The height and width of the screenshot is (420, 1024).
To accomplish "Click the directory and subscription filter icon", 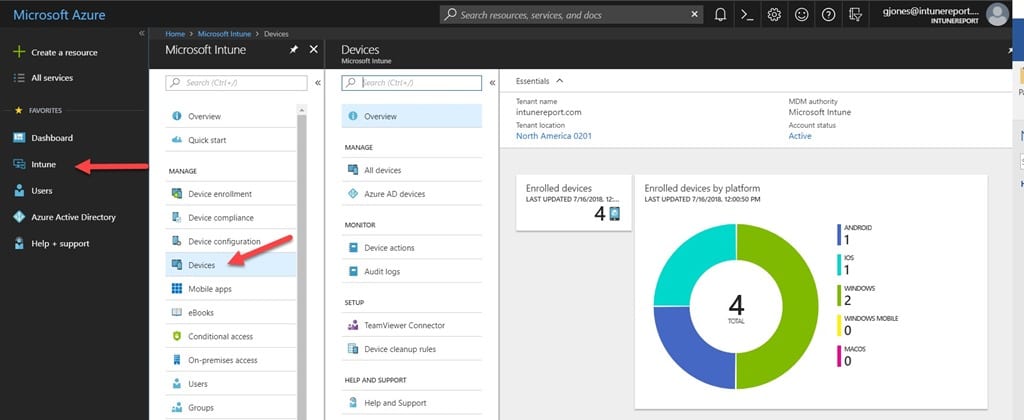I will [855, 15].
